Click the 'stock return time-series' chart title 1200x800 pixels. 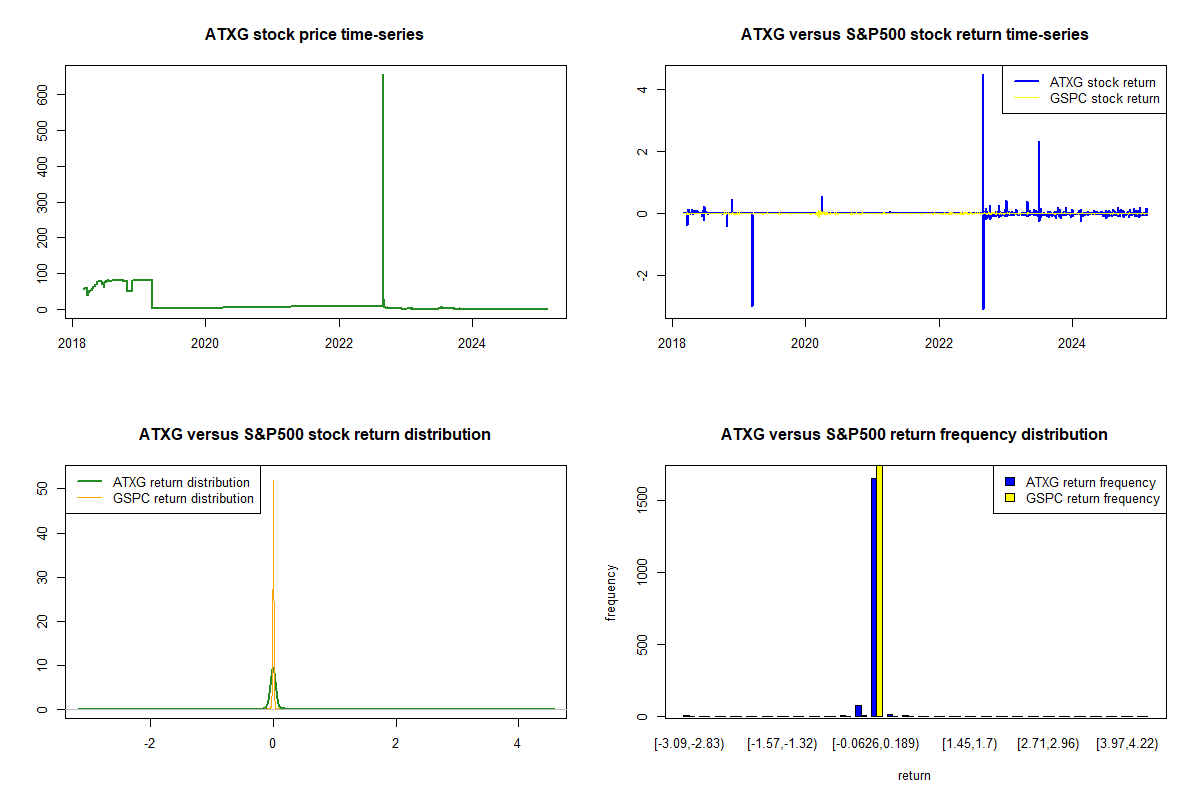point(914,35)
